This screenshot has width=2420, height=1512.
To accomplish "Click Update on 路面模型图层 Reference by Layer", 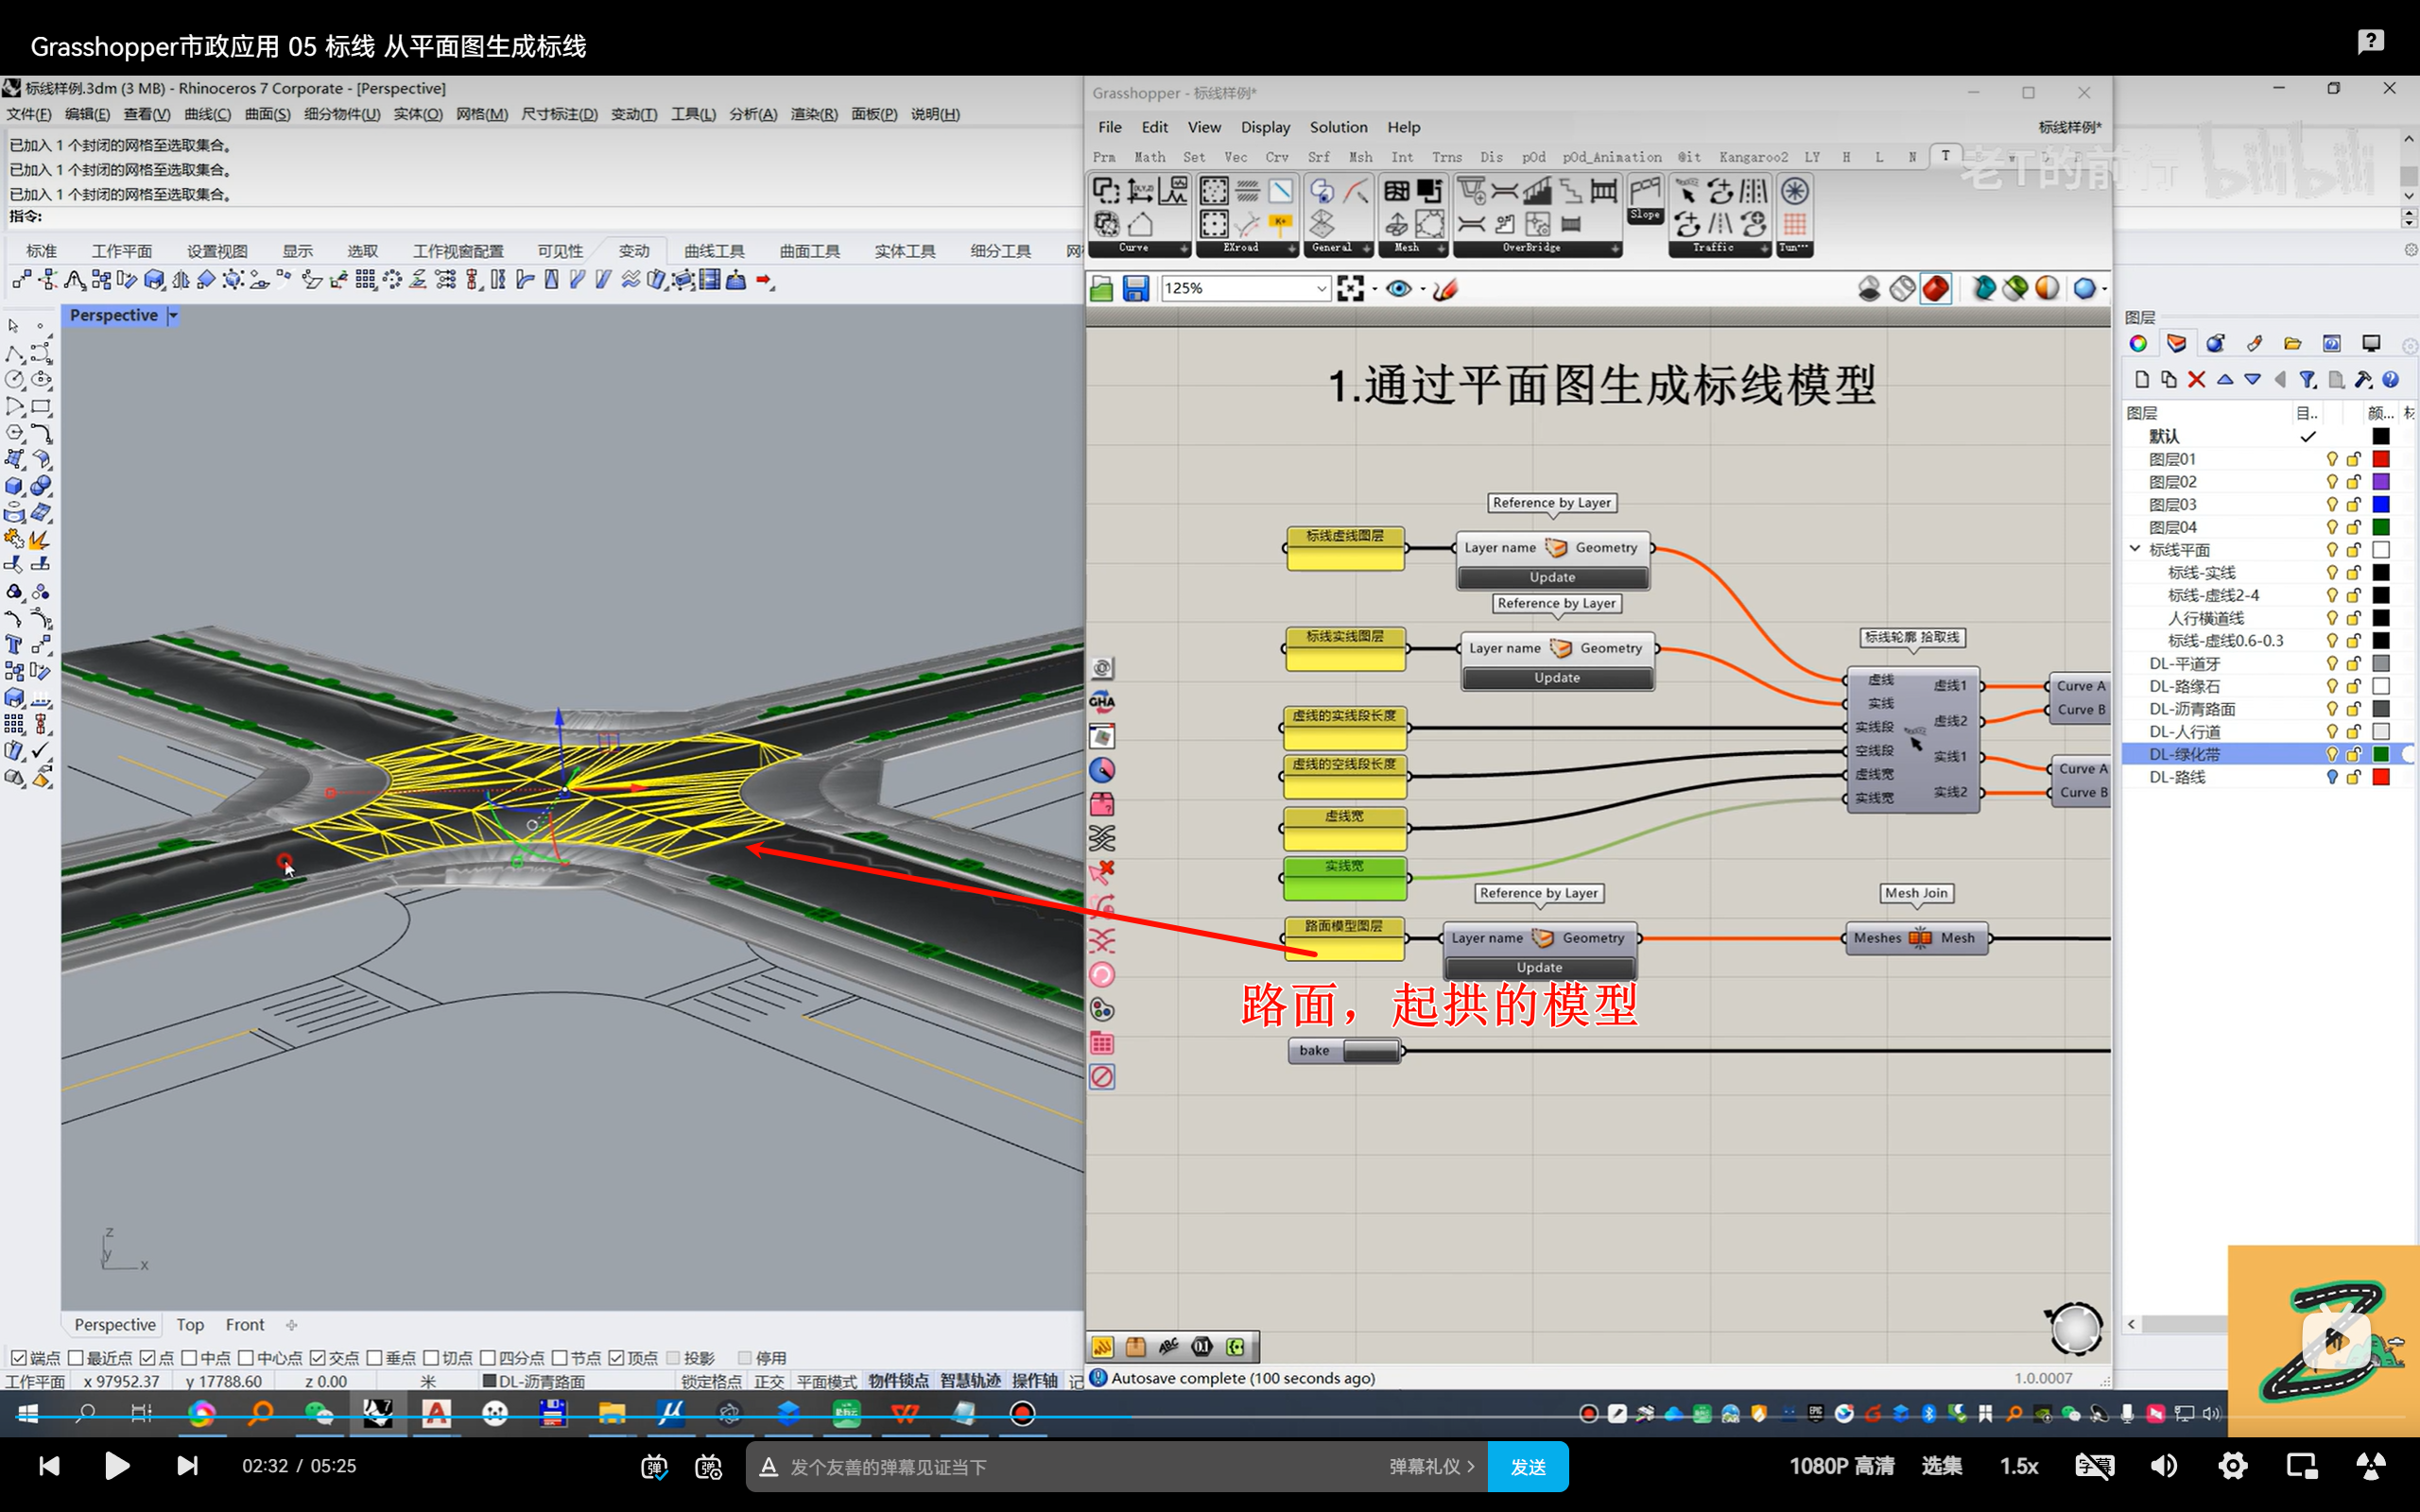I will [x=1539, y=967].
